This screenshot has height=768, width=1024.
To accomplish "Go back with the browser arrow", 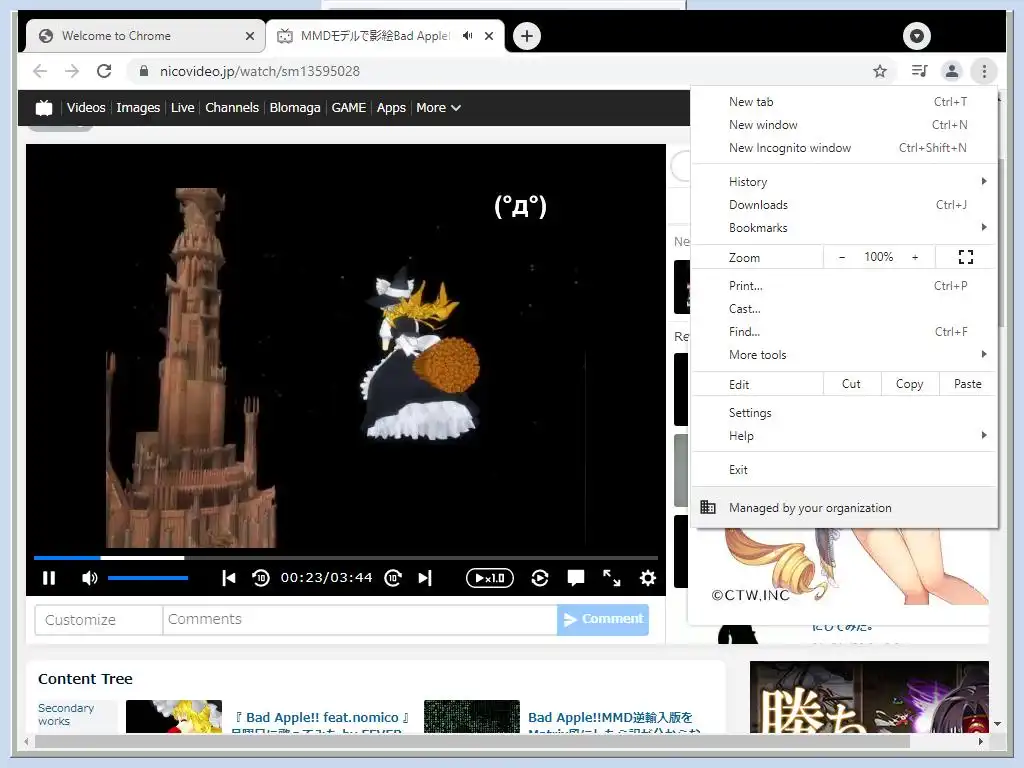I will click(x=40, y=71).
